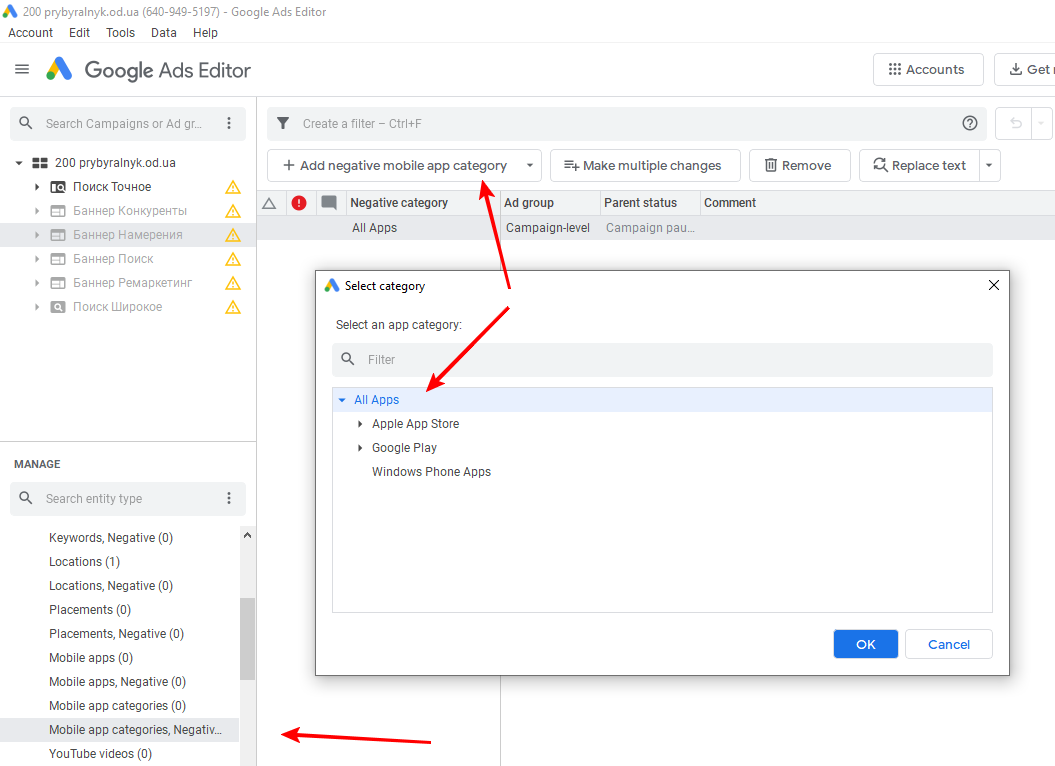This screenshot has height=766, width=1055.
Task: Open Add negative mobile app category dropdown arrow
Action: point(530,166)
